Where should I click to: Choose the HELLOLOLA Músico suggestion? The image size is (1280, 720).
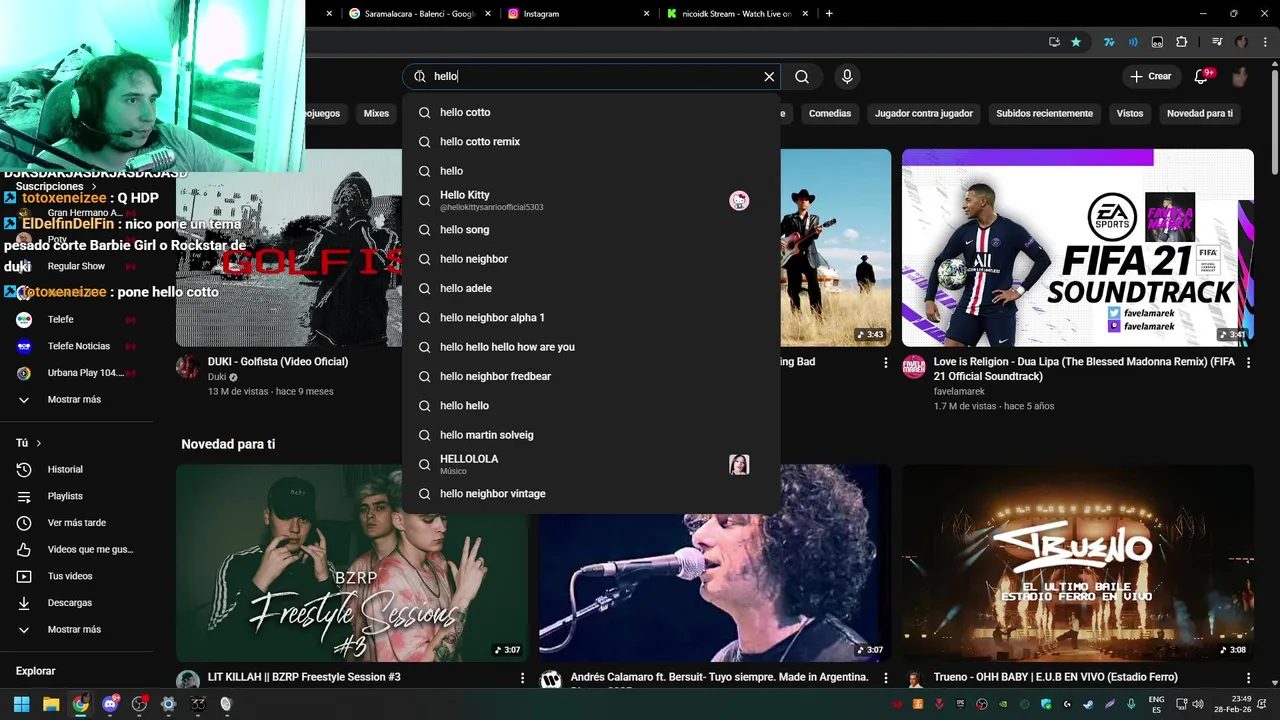click(x=591, y=464)
